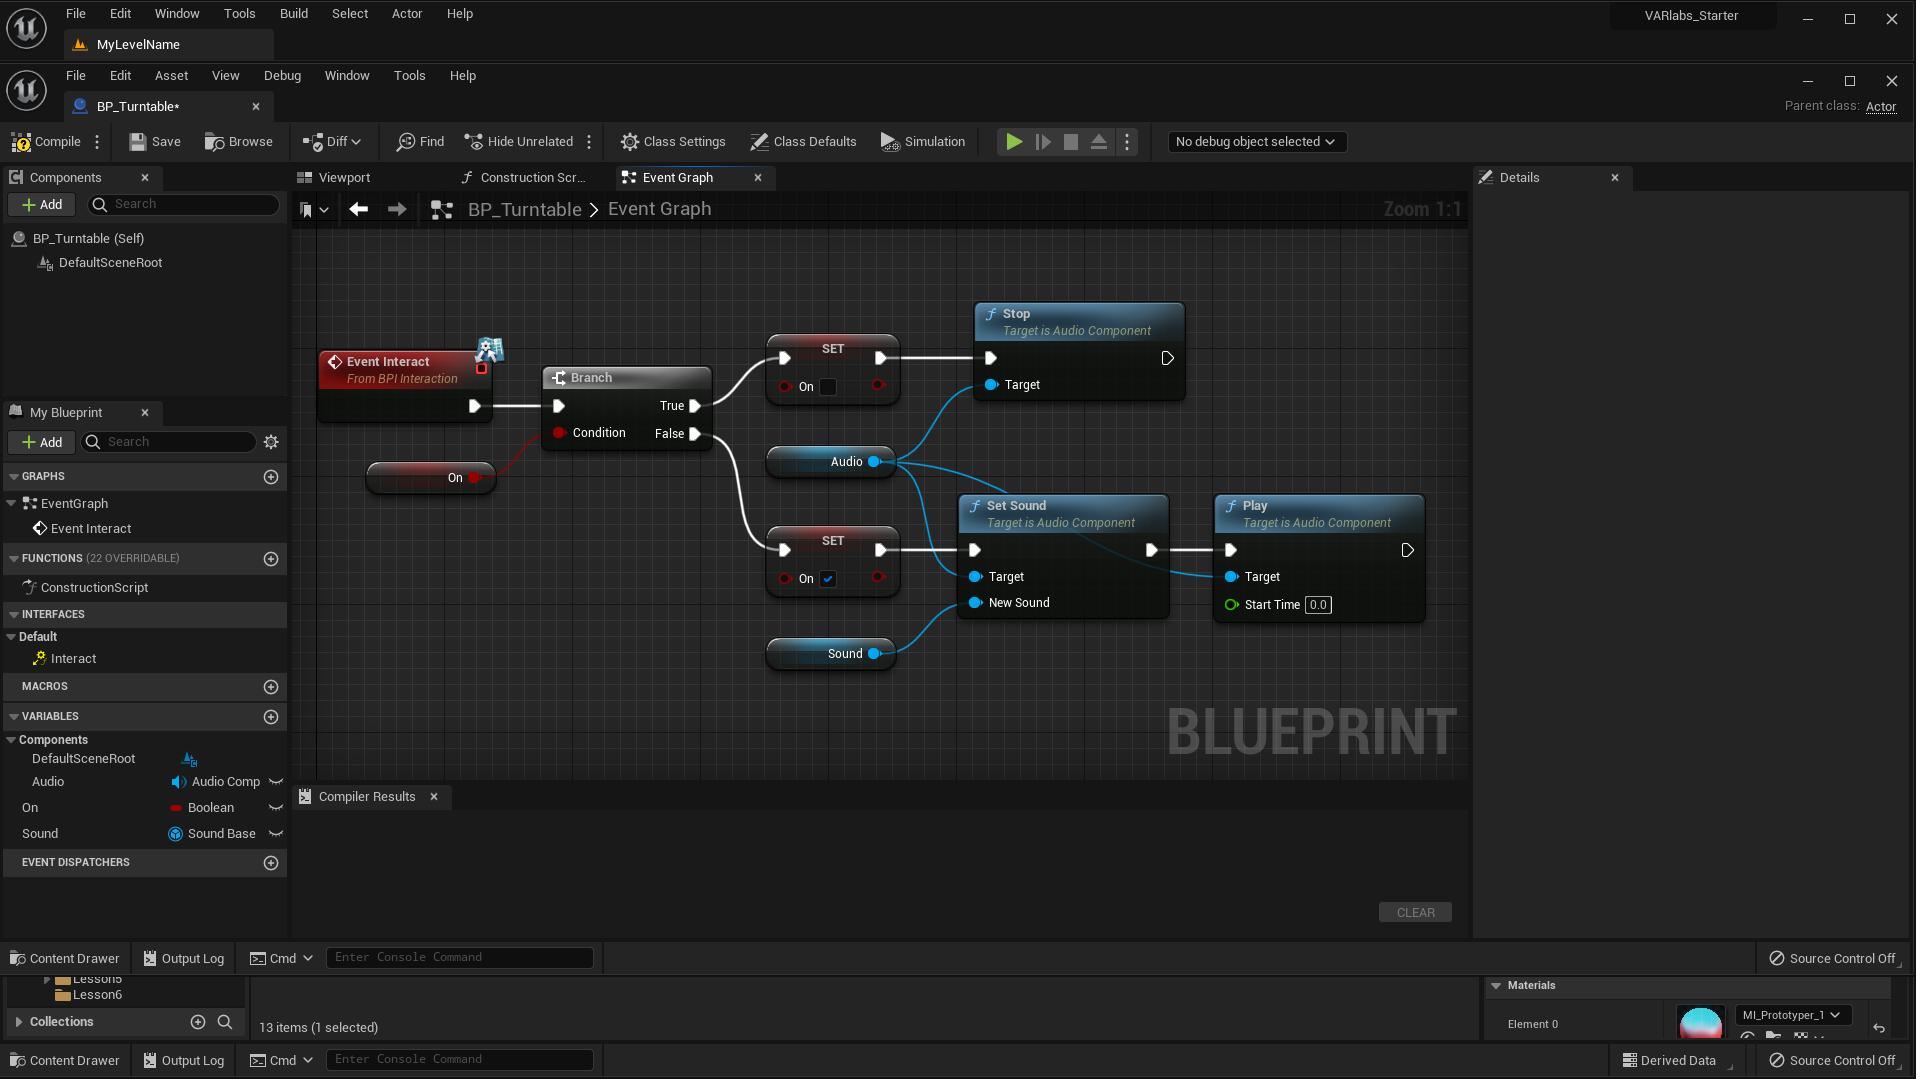Click the Play simulation button
Screen dimensions: 1920x1080
(1013, 141)
